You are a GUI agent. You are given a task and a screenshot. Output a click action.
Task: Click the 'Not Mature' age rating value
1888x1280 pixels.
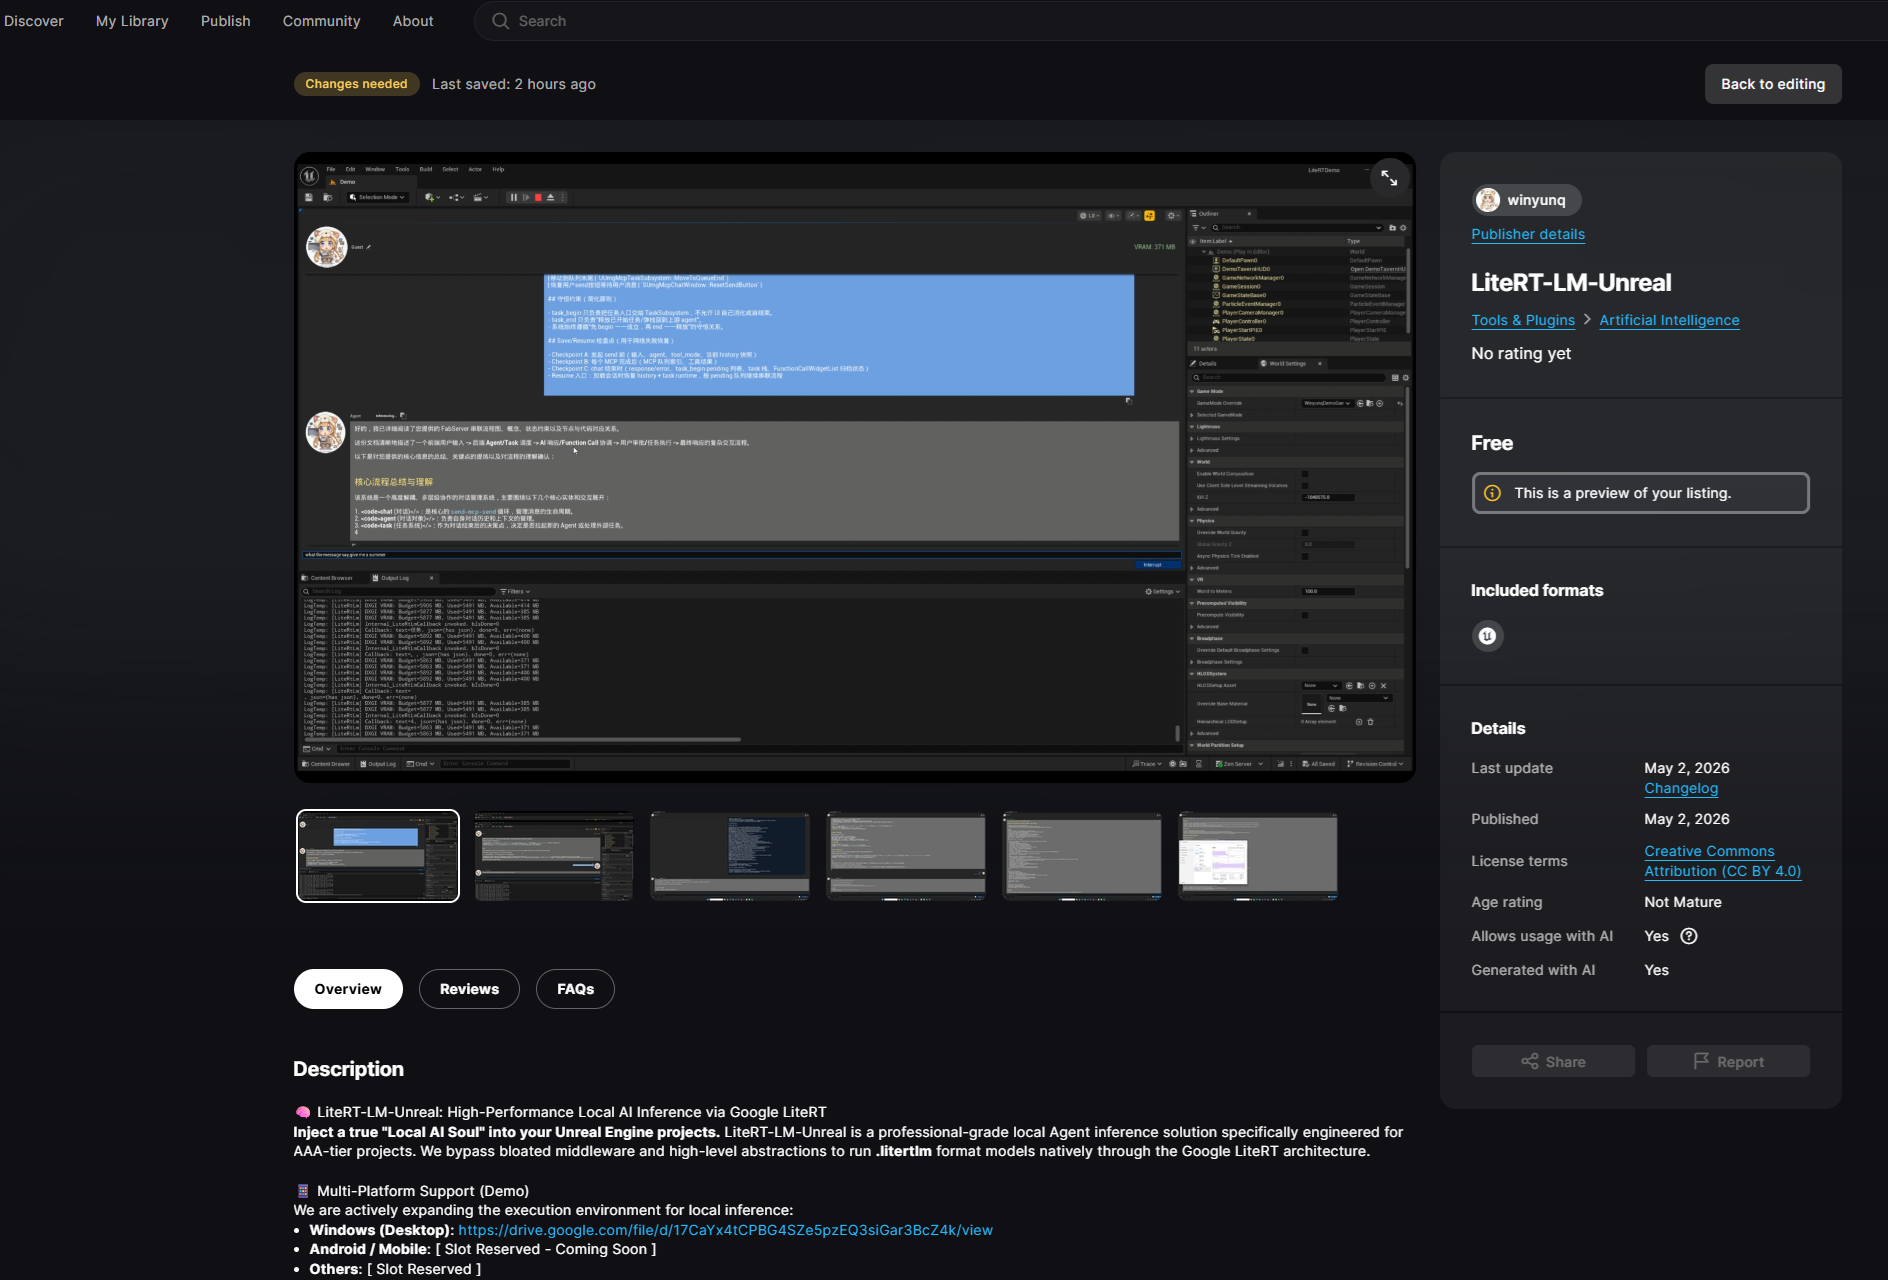1683,902
